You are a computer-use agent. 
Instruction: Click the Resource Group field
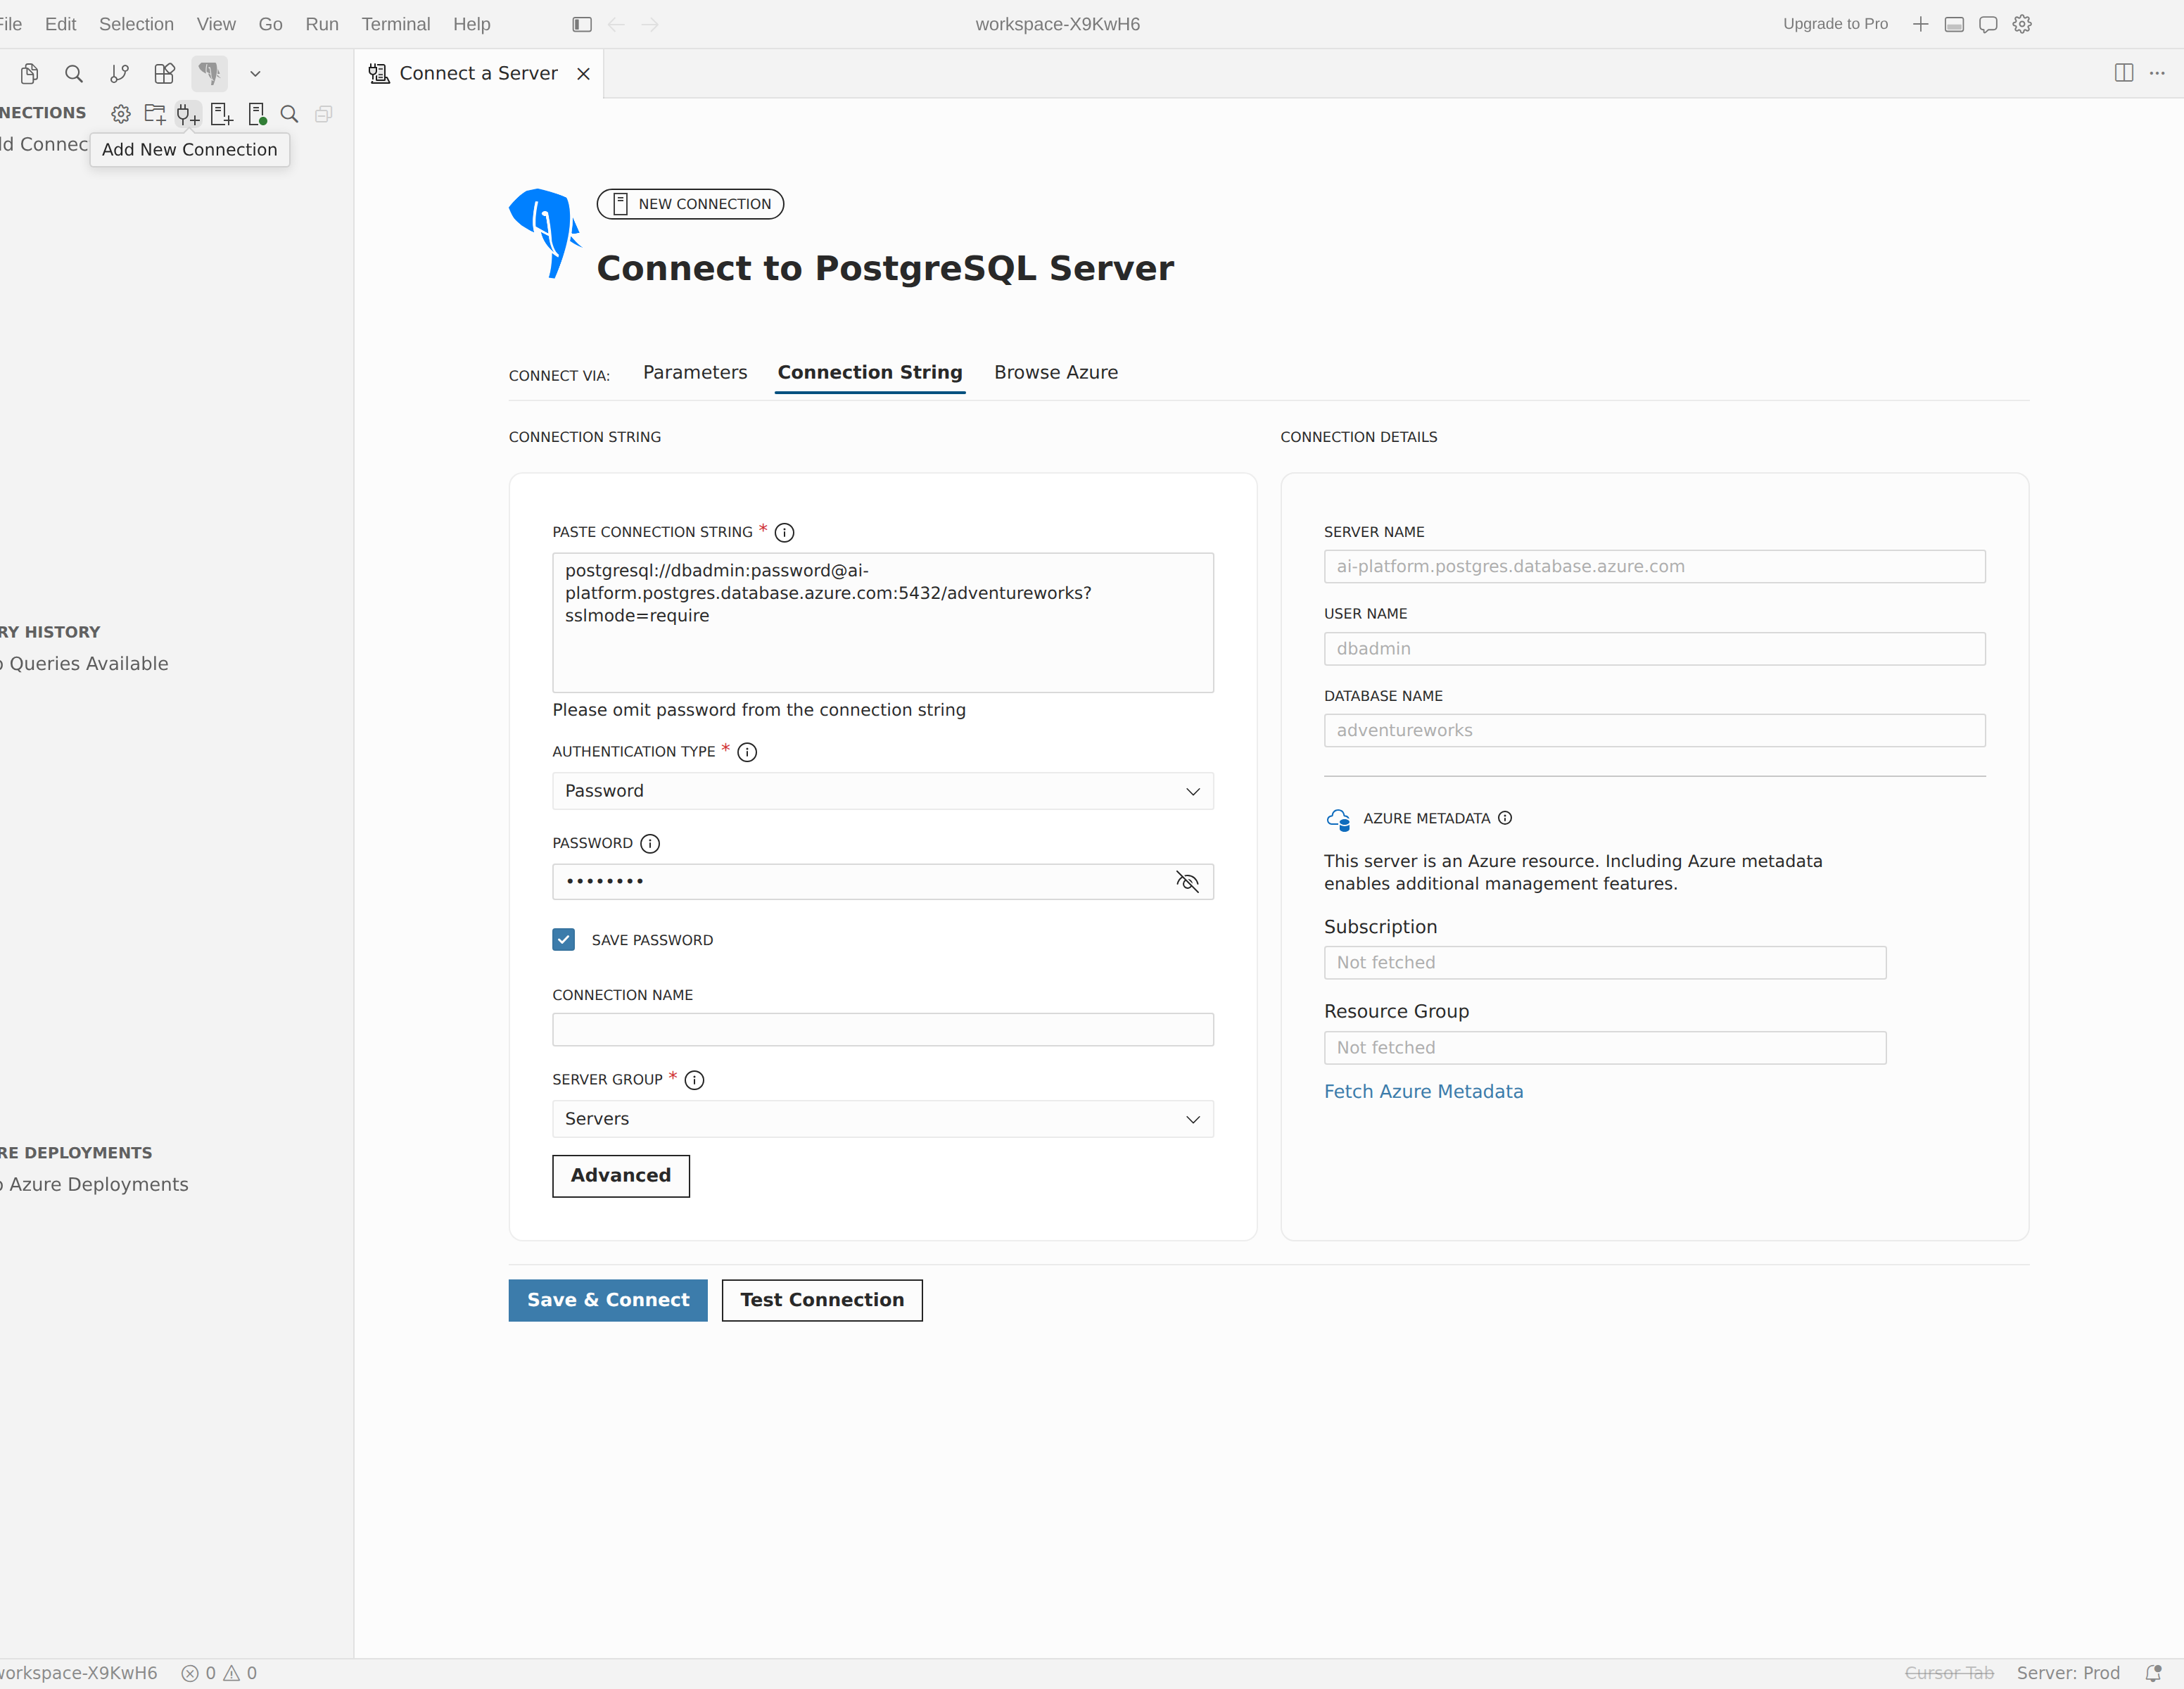(x=1605, y=1048)
